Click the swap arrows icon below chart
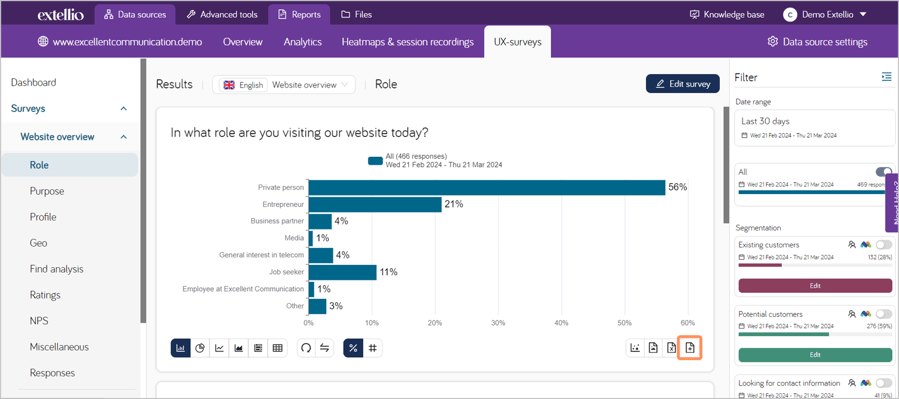Viewport: 899px width, 399px height. (325, 348)
